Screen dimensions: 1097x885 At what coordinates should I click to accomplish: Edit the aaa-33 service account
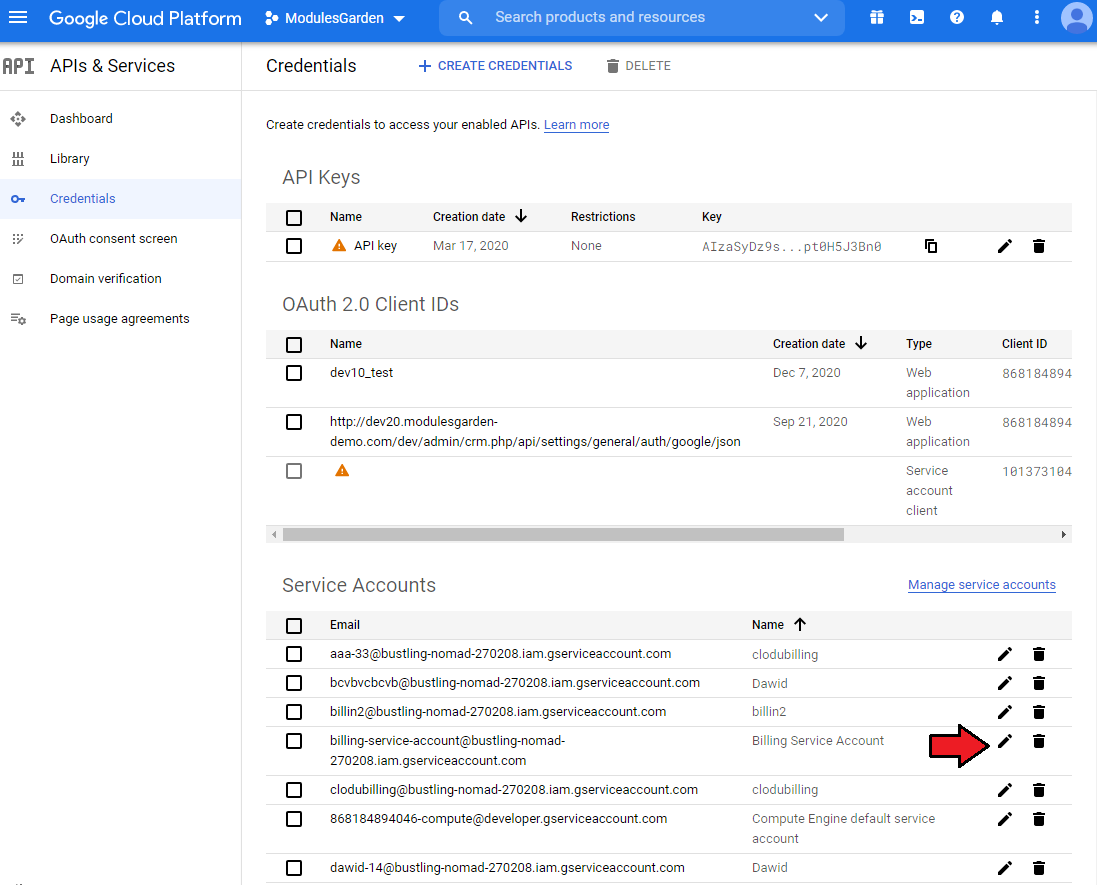pyautogui.click(x=1005, y=654)
